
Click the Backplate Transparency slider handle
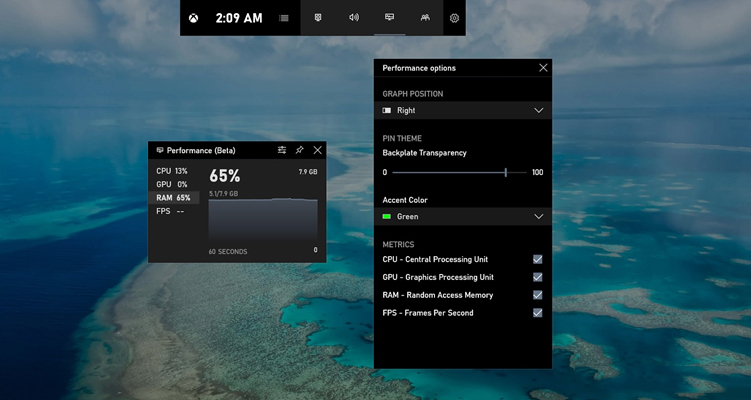click(x=506, y=172)
